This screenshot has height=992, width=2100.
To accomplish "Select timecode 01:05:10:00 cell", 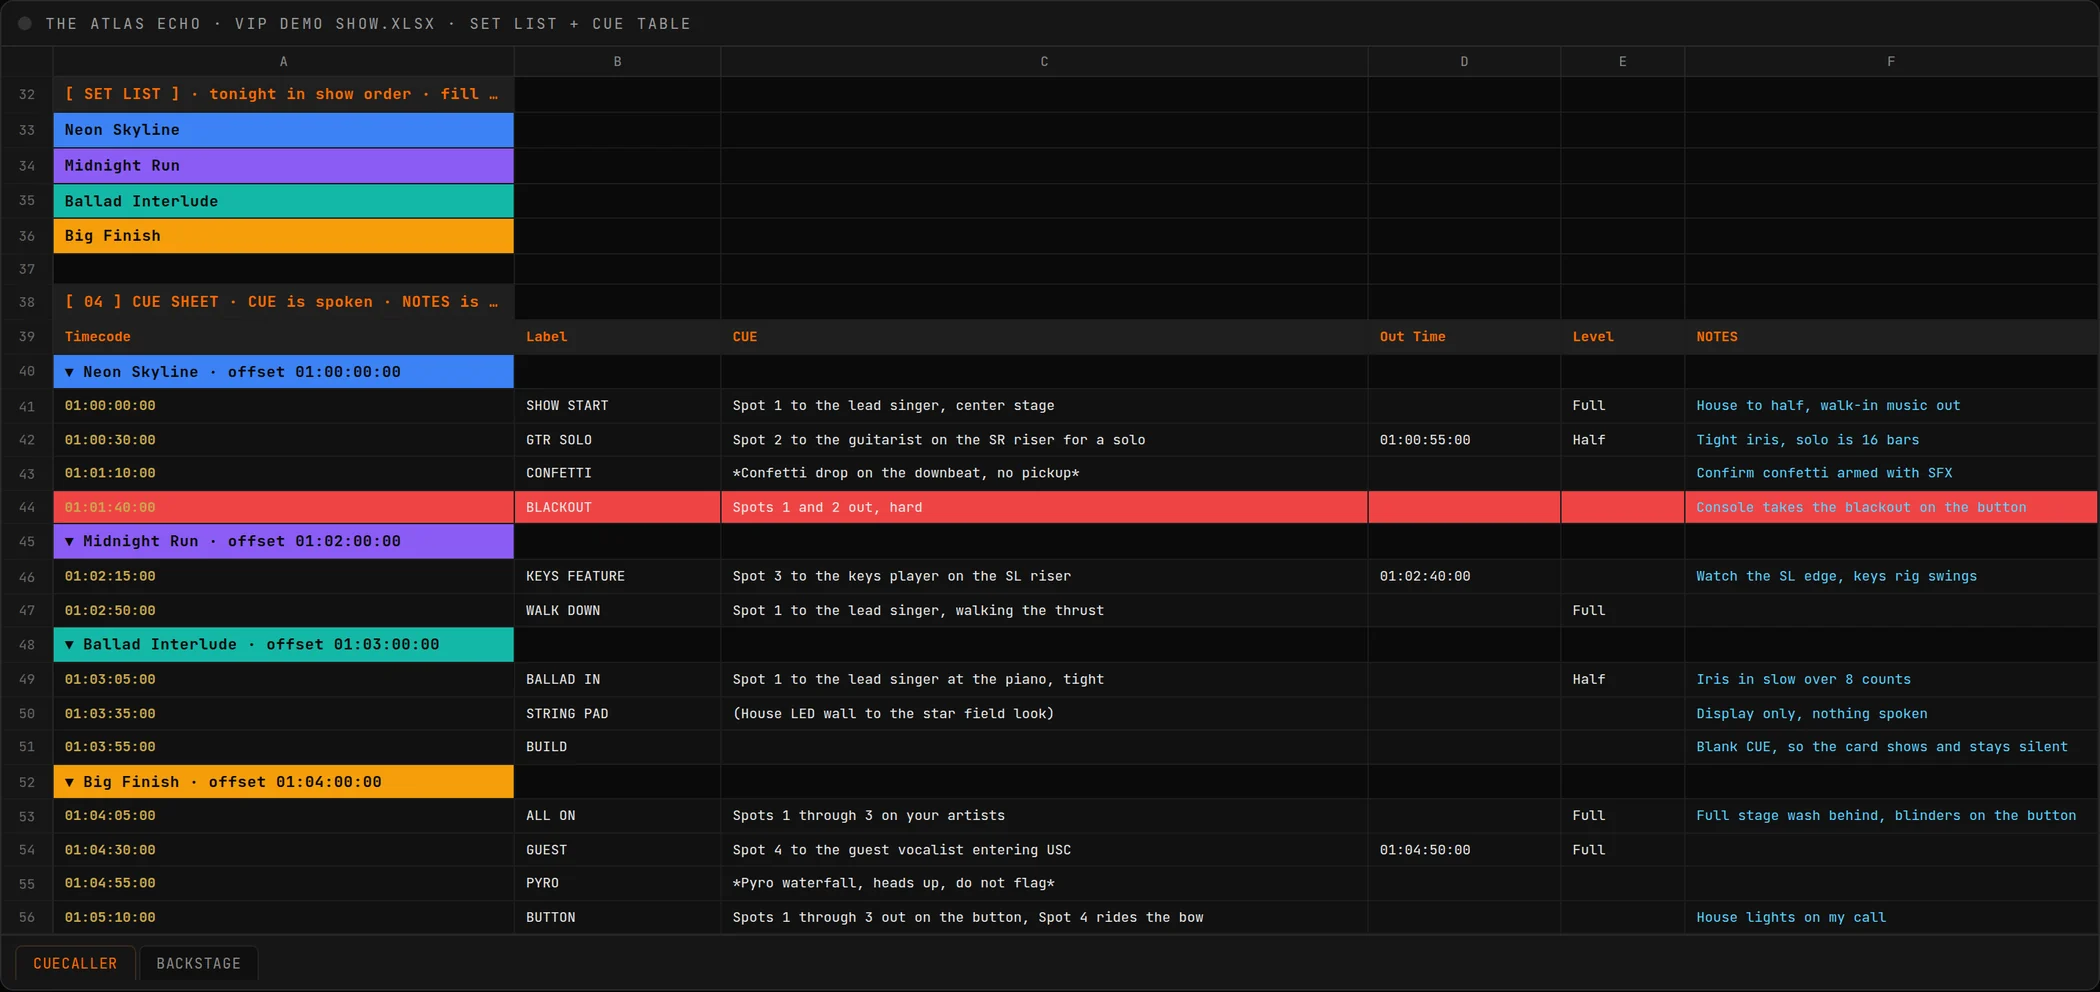I will [x=284, y=917].
